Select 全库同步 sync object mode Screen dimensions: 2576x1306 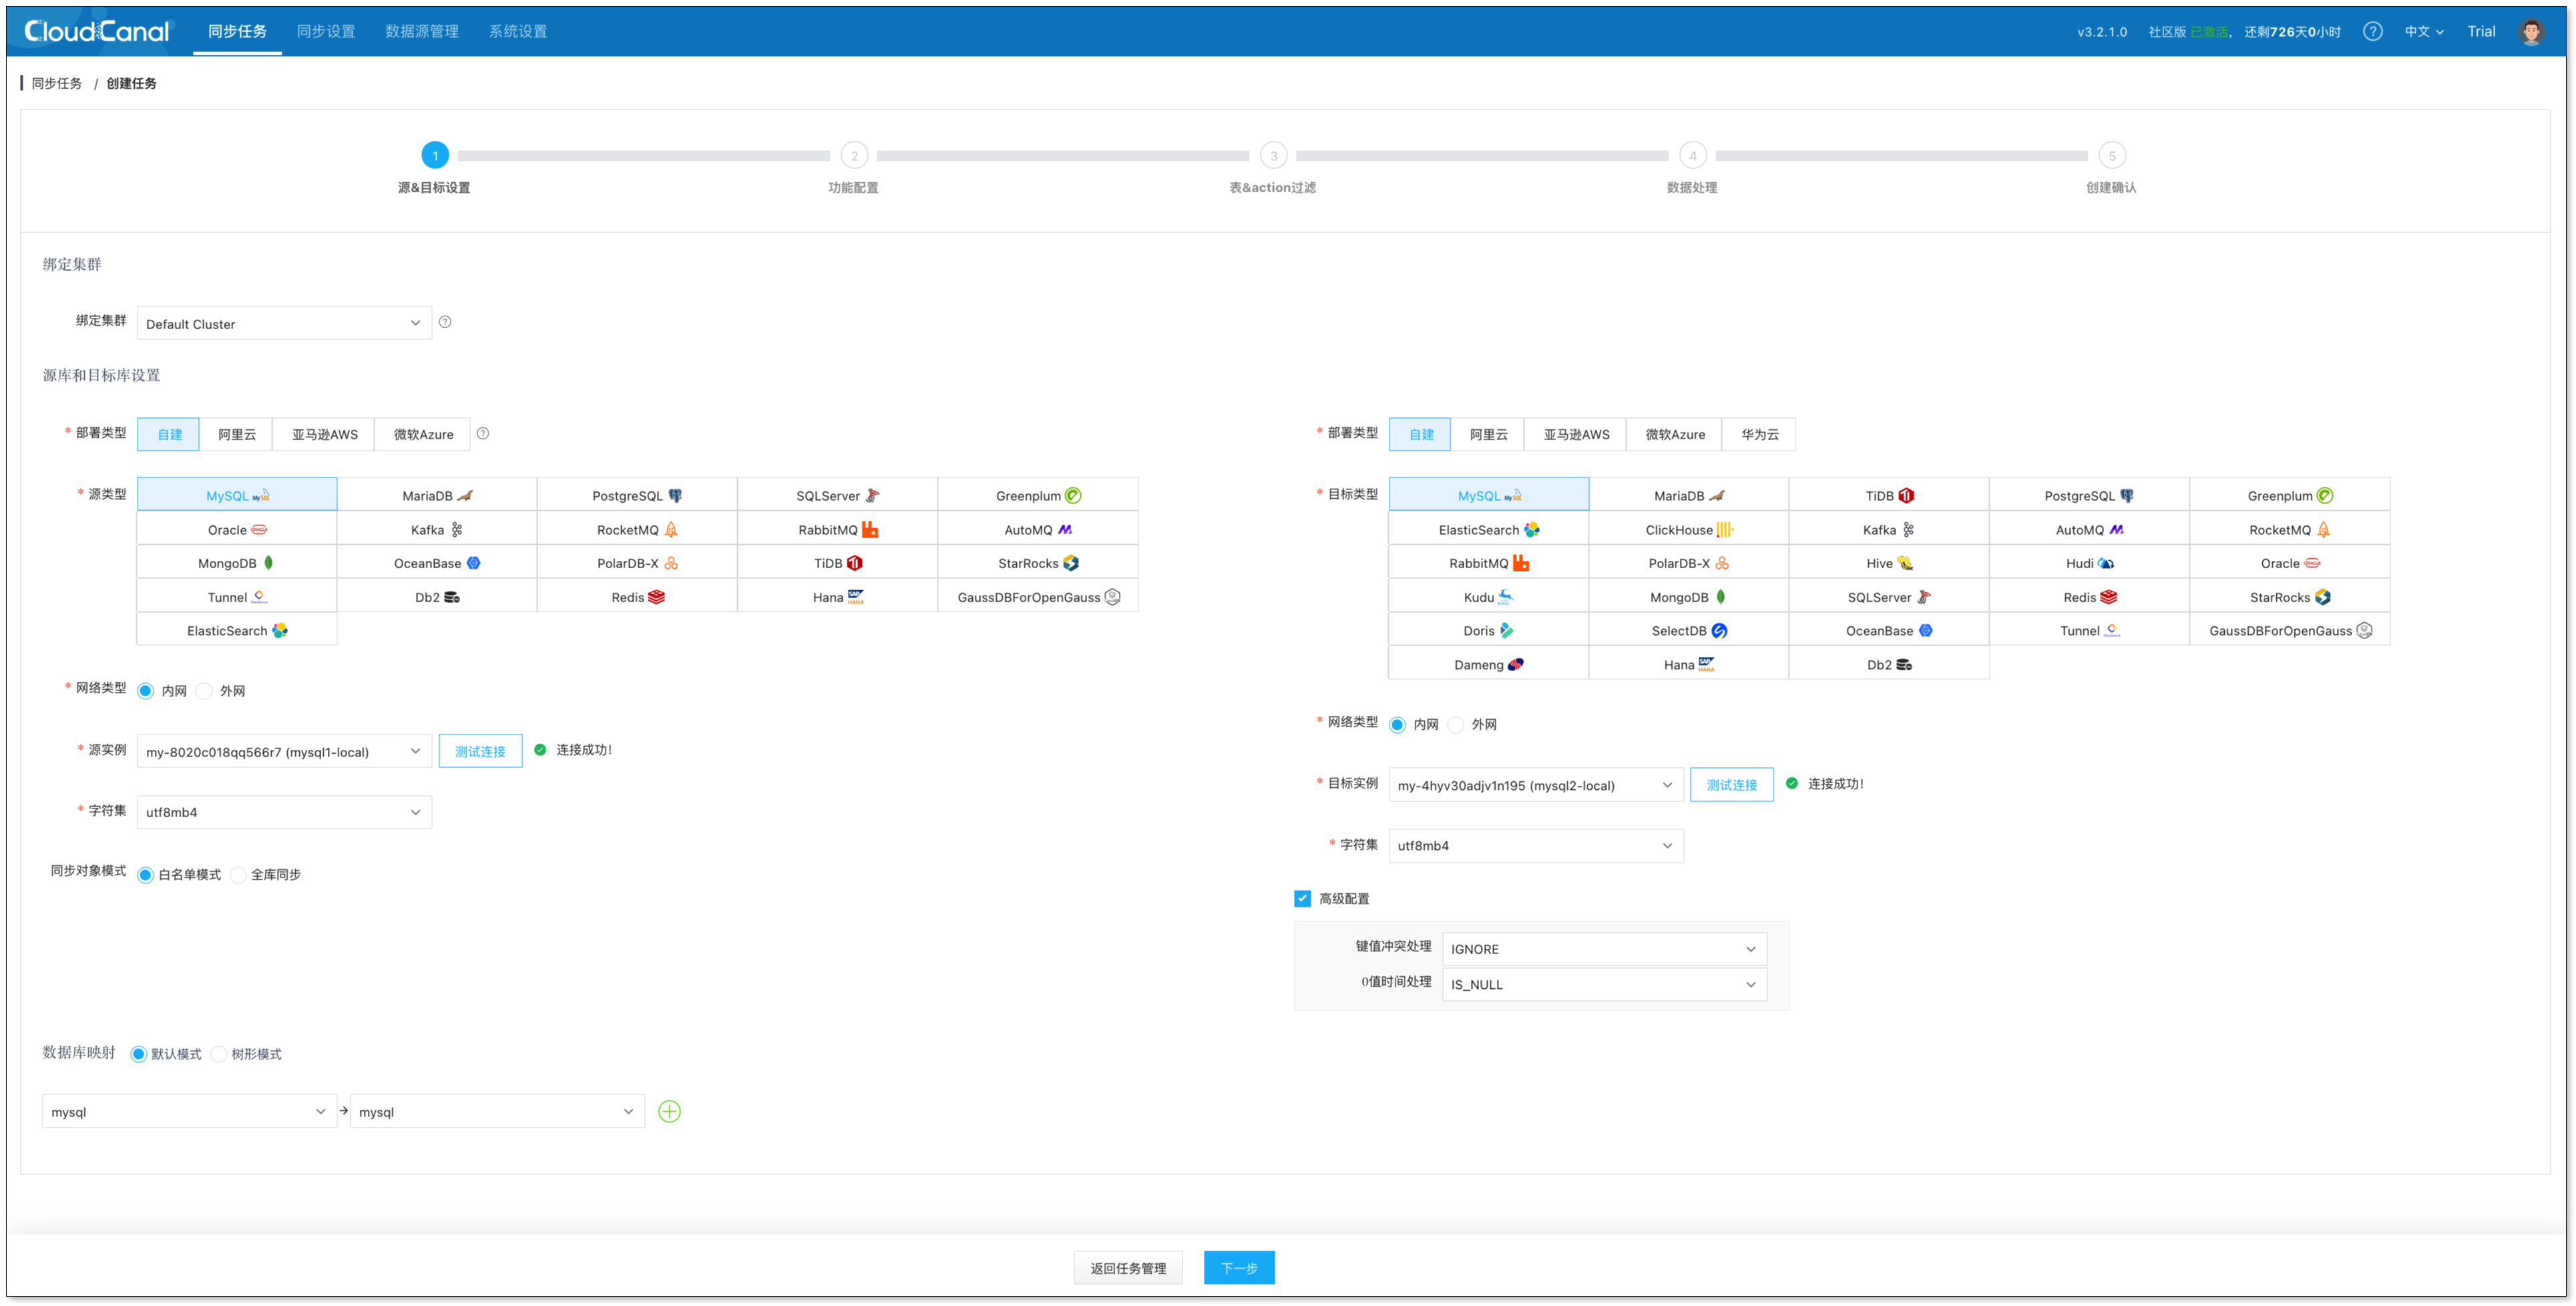[239, 875]
